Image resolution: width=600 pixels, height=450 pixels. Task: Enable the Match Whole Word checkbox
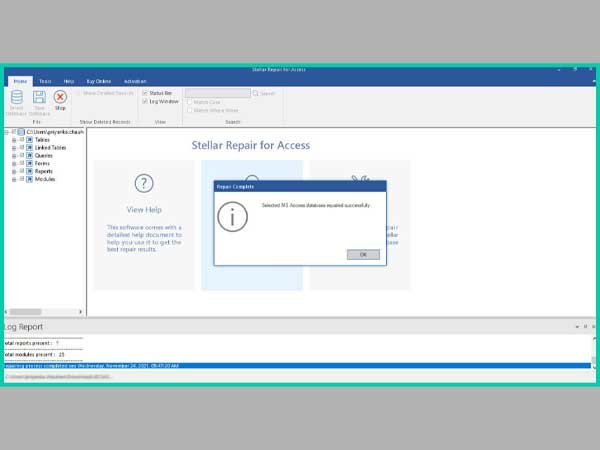click(x=189, y=110)
